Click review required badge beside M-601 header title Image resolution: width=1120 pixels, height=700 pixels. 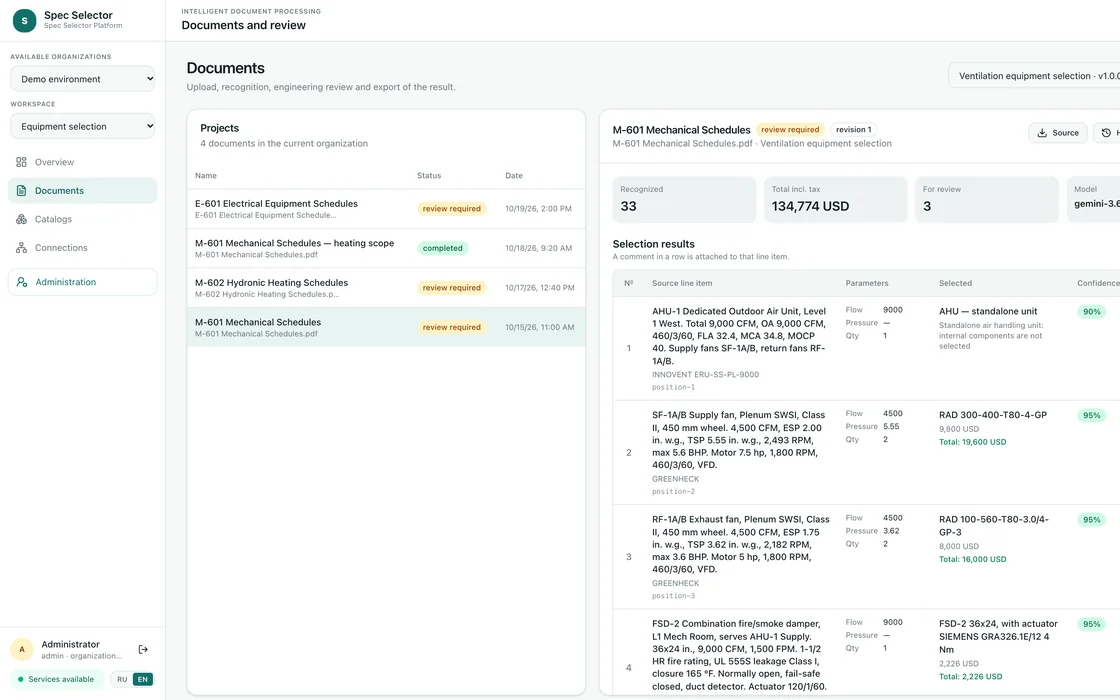click(790, 130)
